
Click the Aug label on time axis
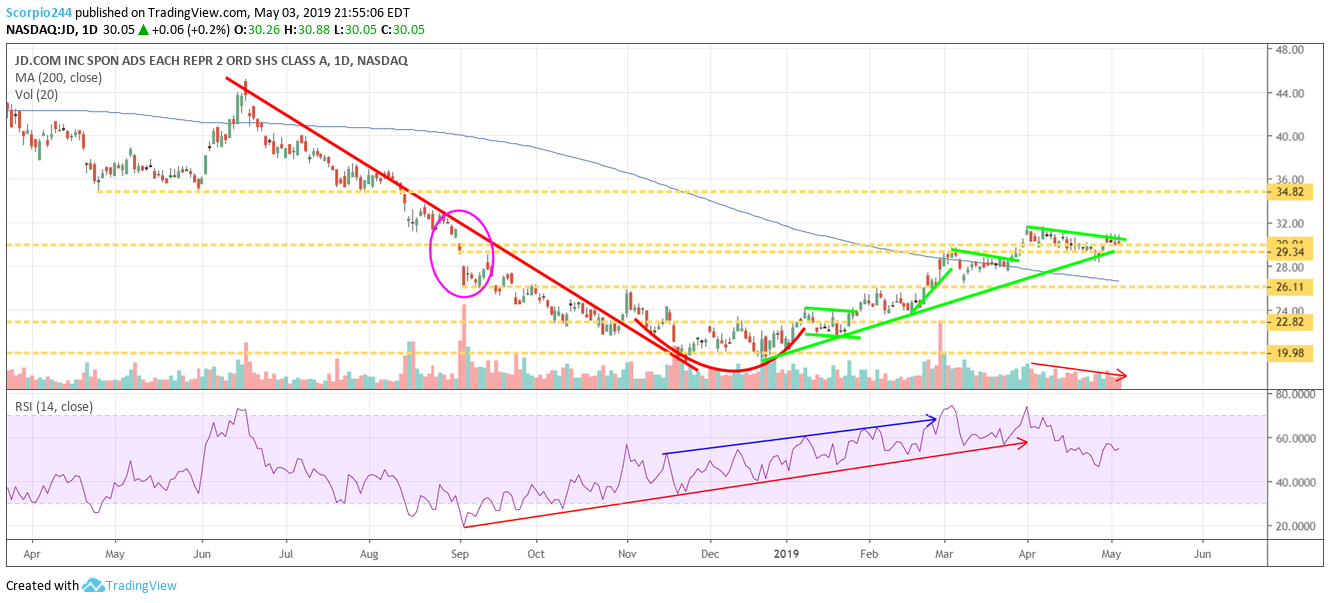pos(370,553)
